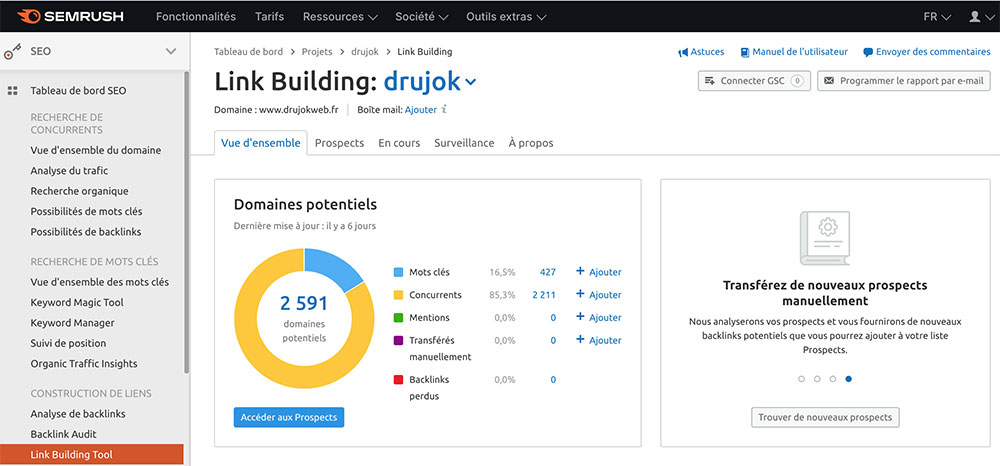Screen dimensions: 1000x466
Task: Switch to the Prospects tab
Action: tap(339, 143)
